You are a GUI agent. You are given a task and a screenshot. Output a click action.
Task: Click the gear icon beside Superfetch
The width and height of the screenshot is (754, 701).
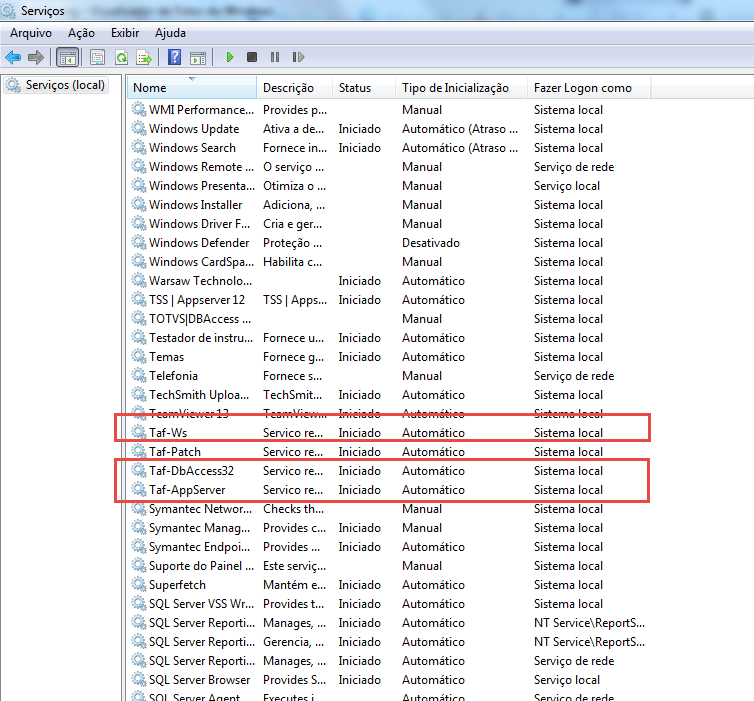[x=138, y=584]
